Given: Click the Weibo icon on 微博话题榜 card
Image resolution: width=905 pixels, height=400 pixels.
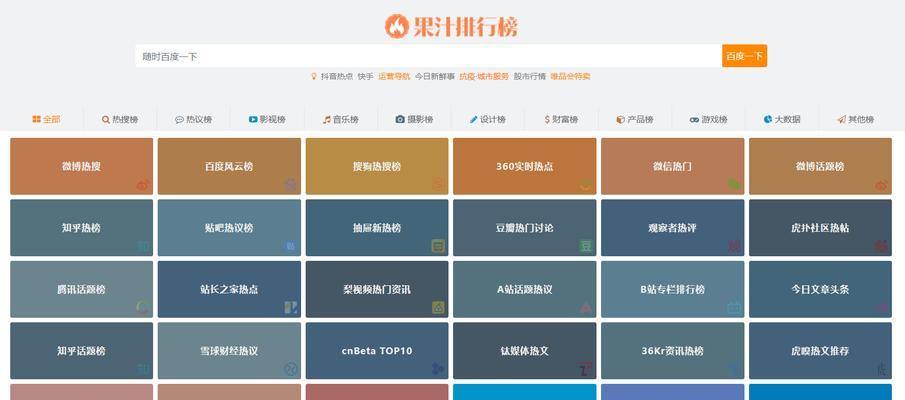Looking at the screenshot, I should (x=882, y=185).
